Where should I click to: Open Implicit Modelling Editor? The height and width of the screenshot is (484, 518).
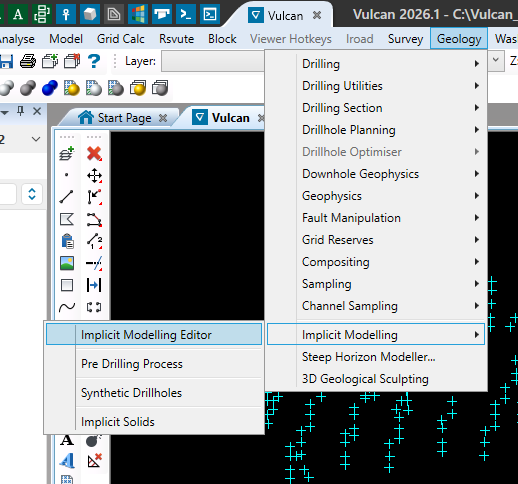(x=154, y=335)
